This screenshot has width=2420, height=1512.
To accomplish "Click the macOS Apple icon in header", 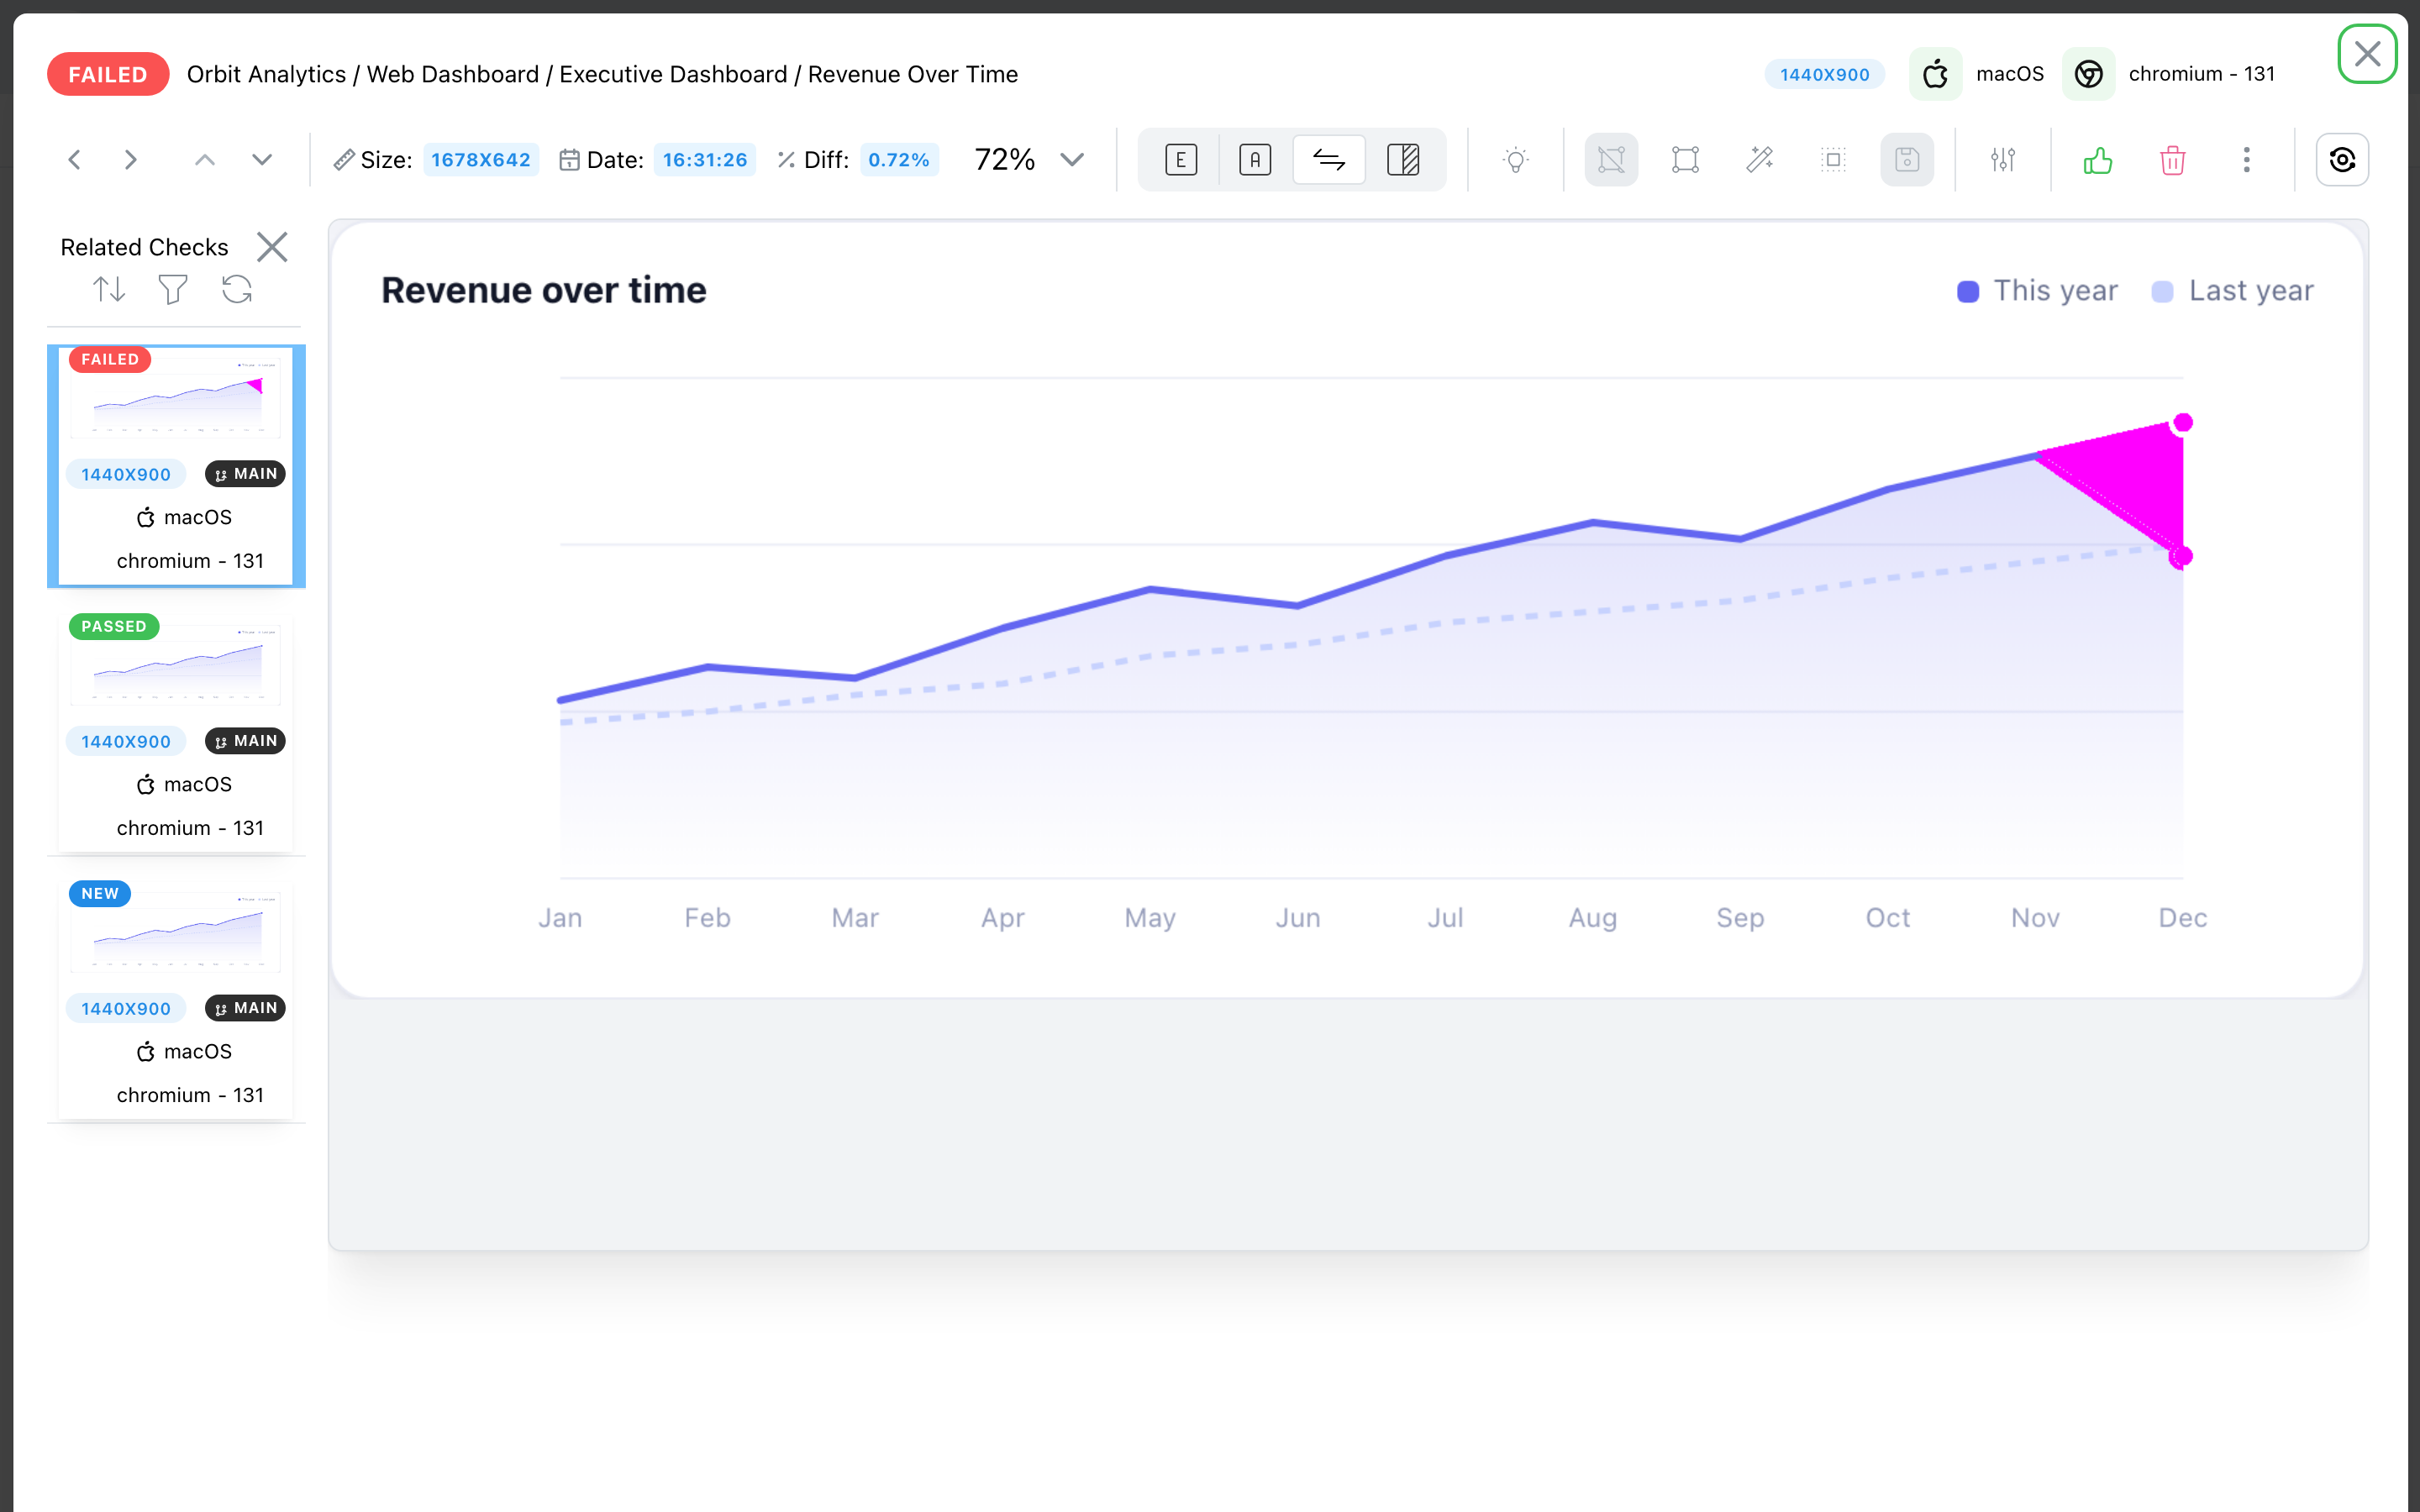I will click(x=1935, y=74).
